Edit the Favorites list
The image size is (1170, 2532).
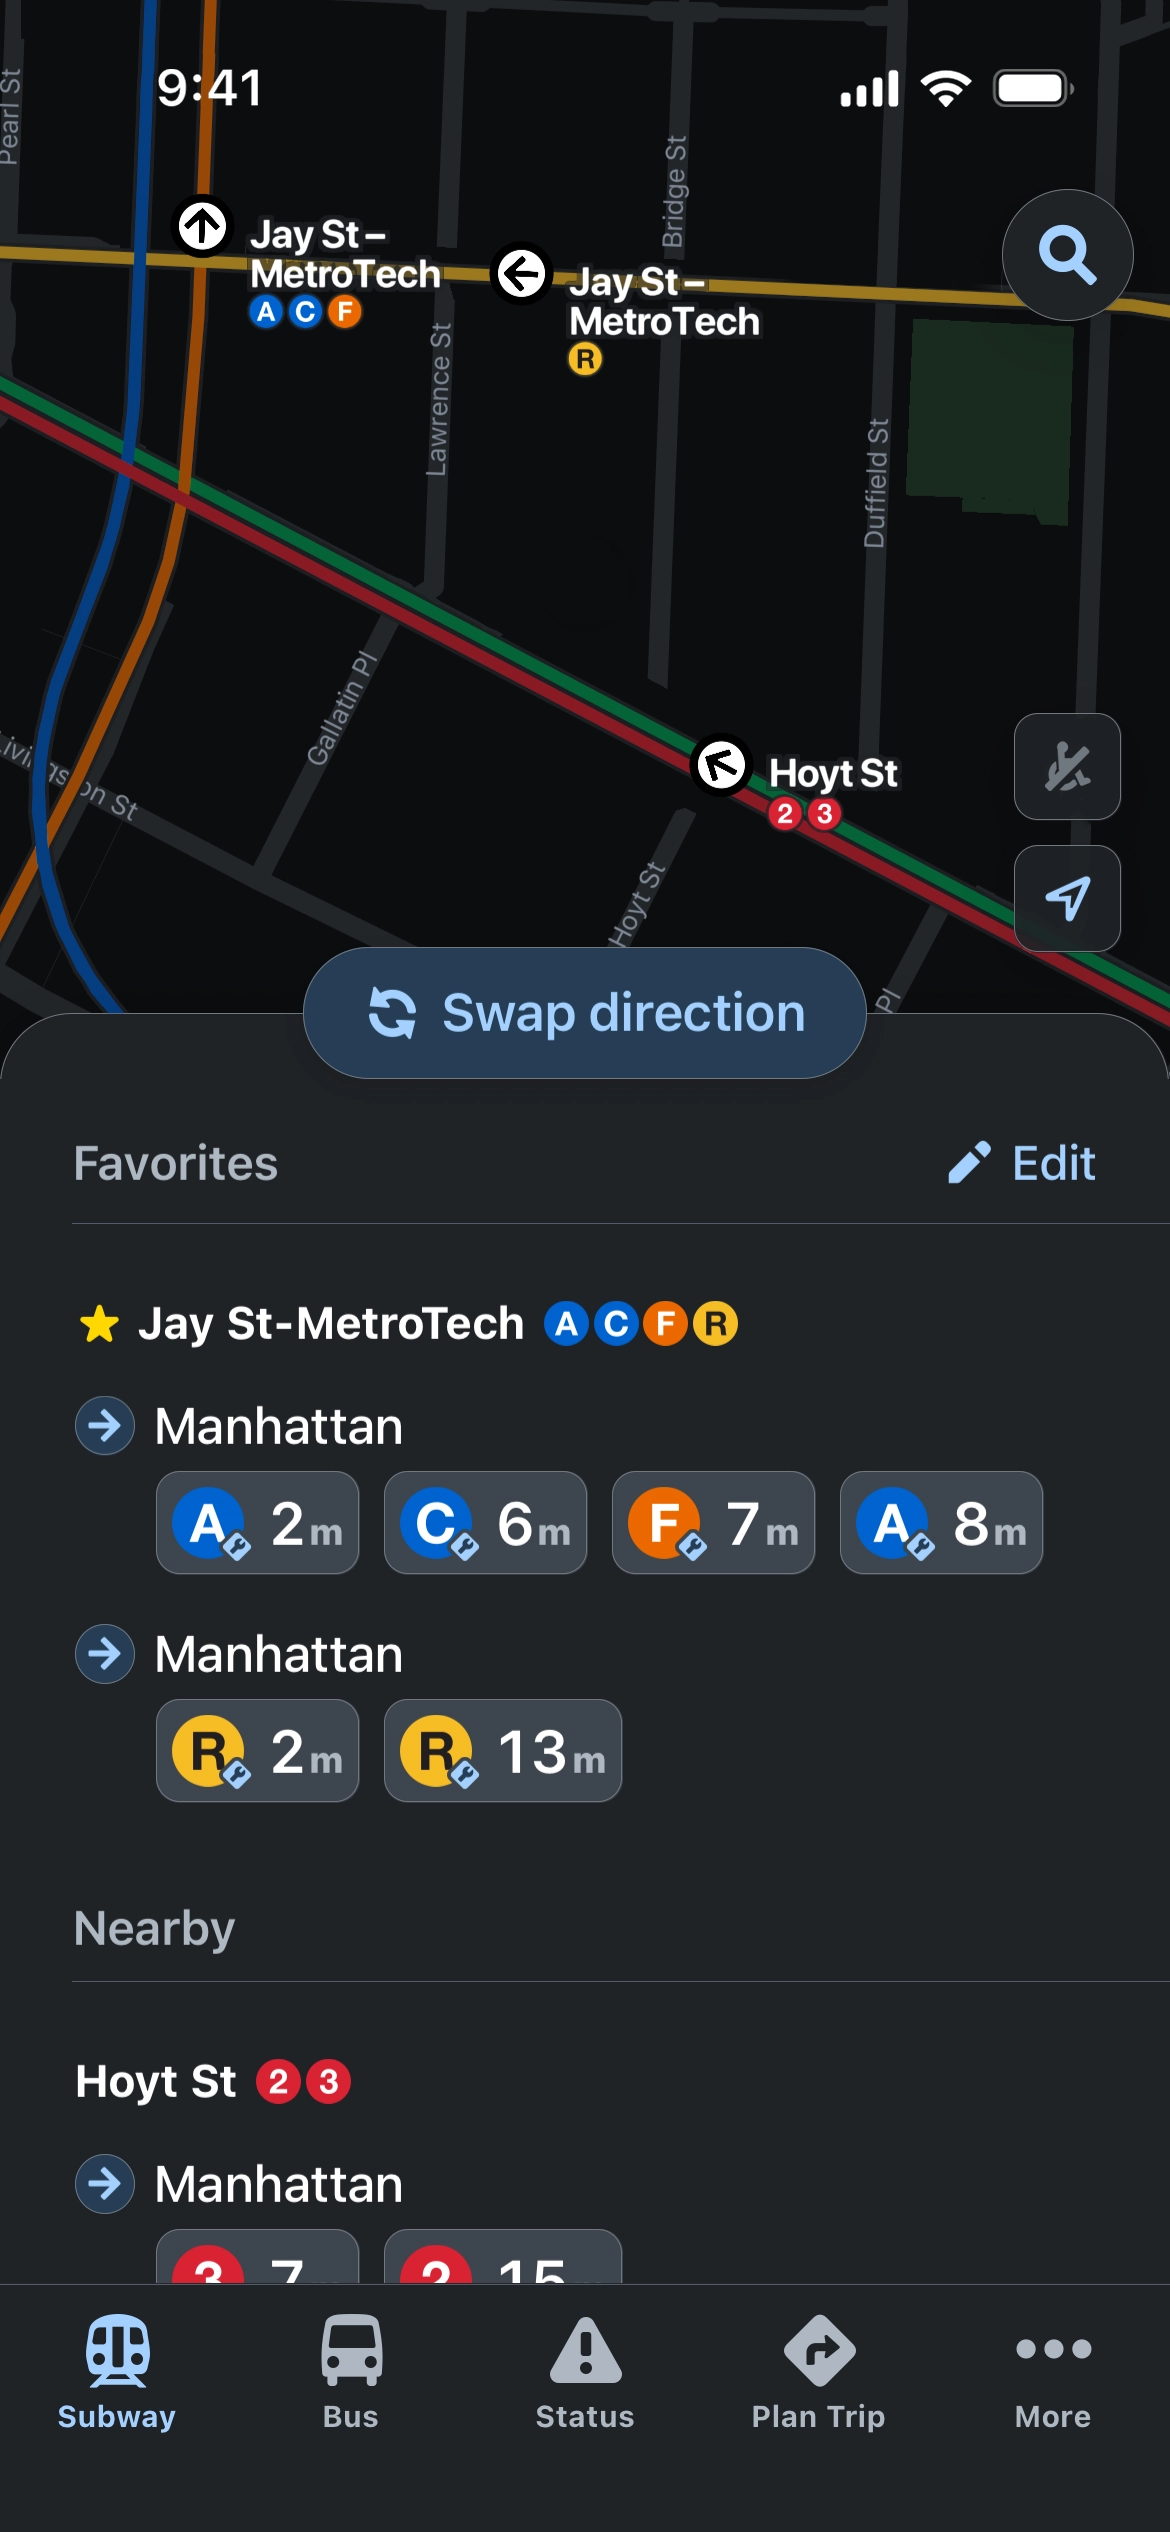click(x=1022, y=1163)
